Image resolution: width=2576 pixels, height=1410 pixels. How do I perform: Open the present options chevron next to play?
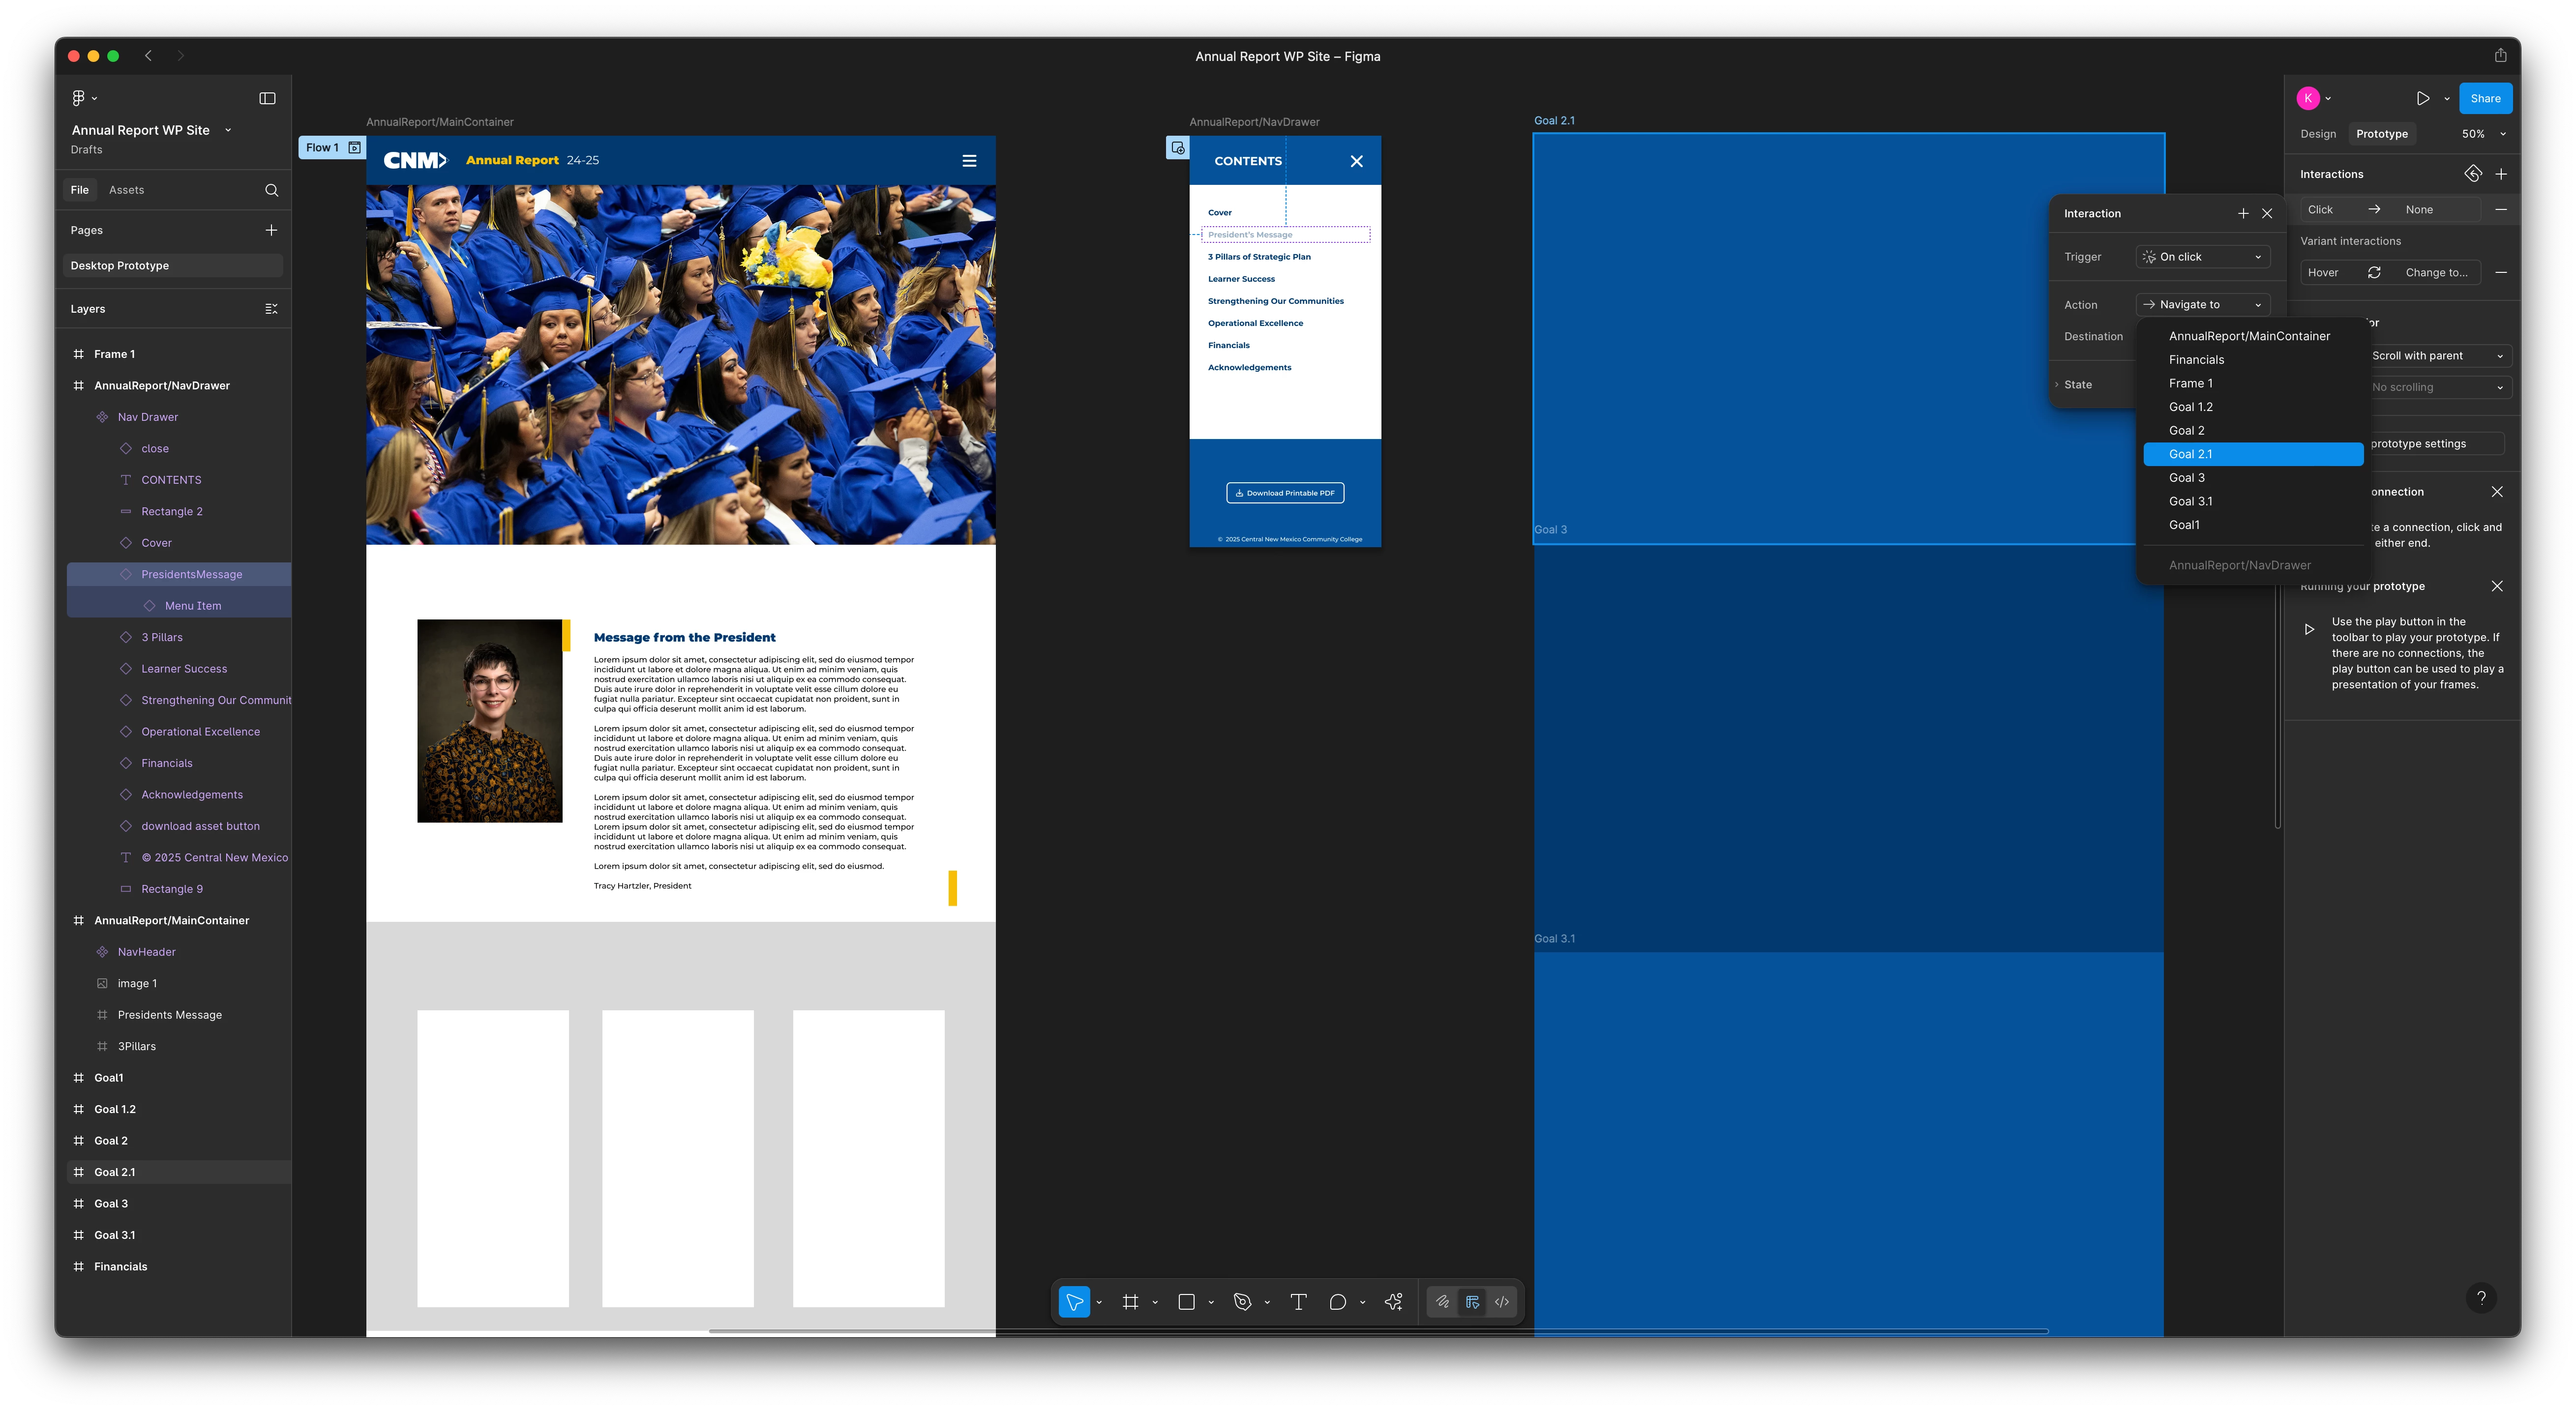pyautogui.click(x=2447, y=99)
